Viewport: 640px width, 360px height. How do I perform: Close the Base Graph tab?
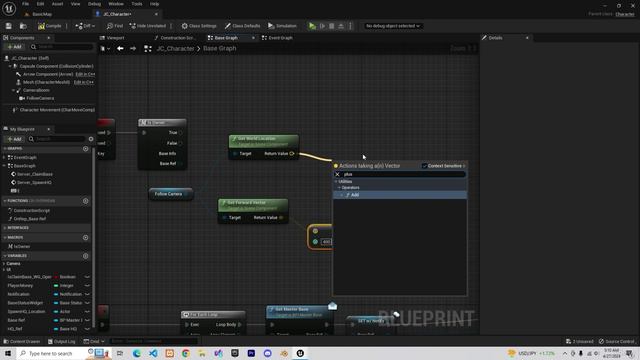tap(253, 38)
